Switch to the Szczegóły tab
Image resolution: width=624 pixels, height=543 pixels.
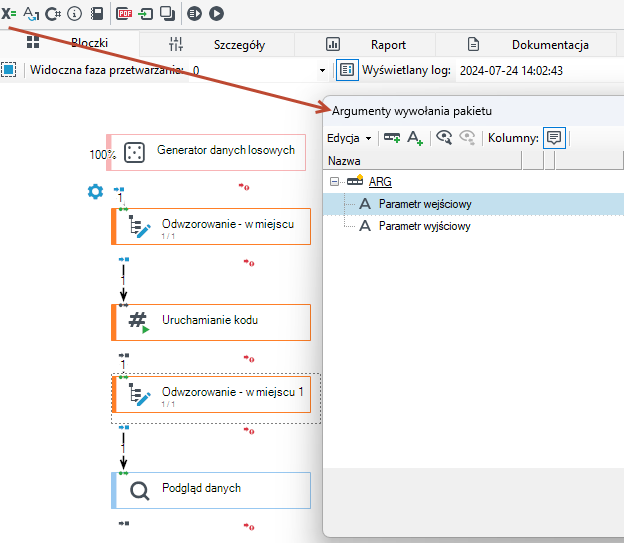click(x=217, y=45)
